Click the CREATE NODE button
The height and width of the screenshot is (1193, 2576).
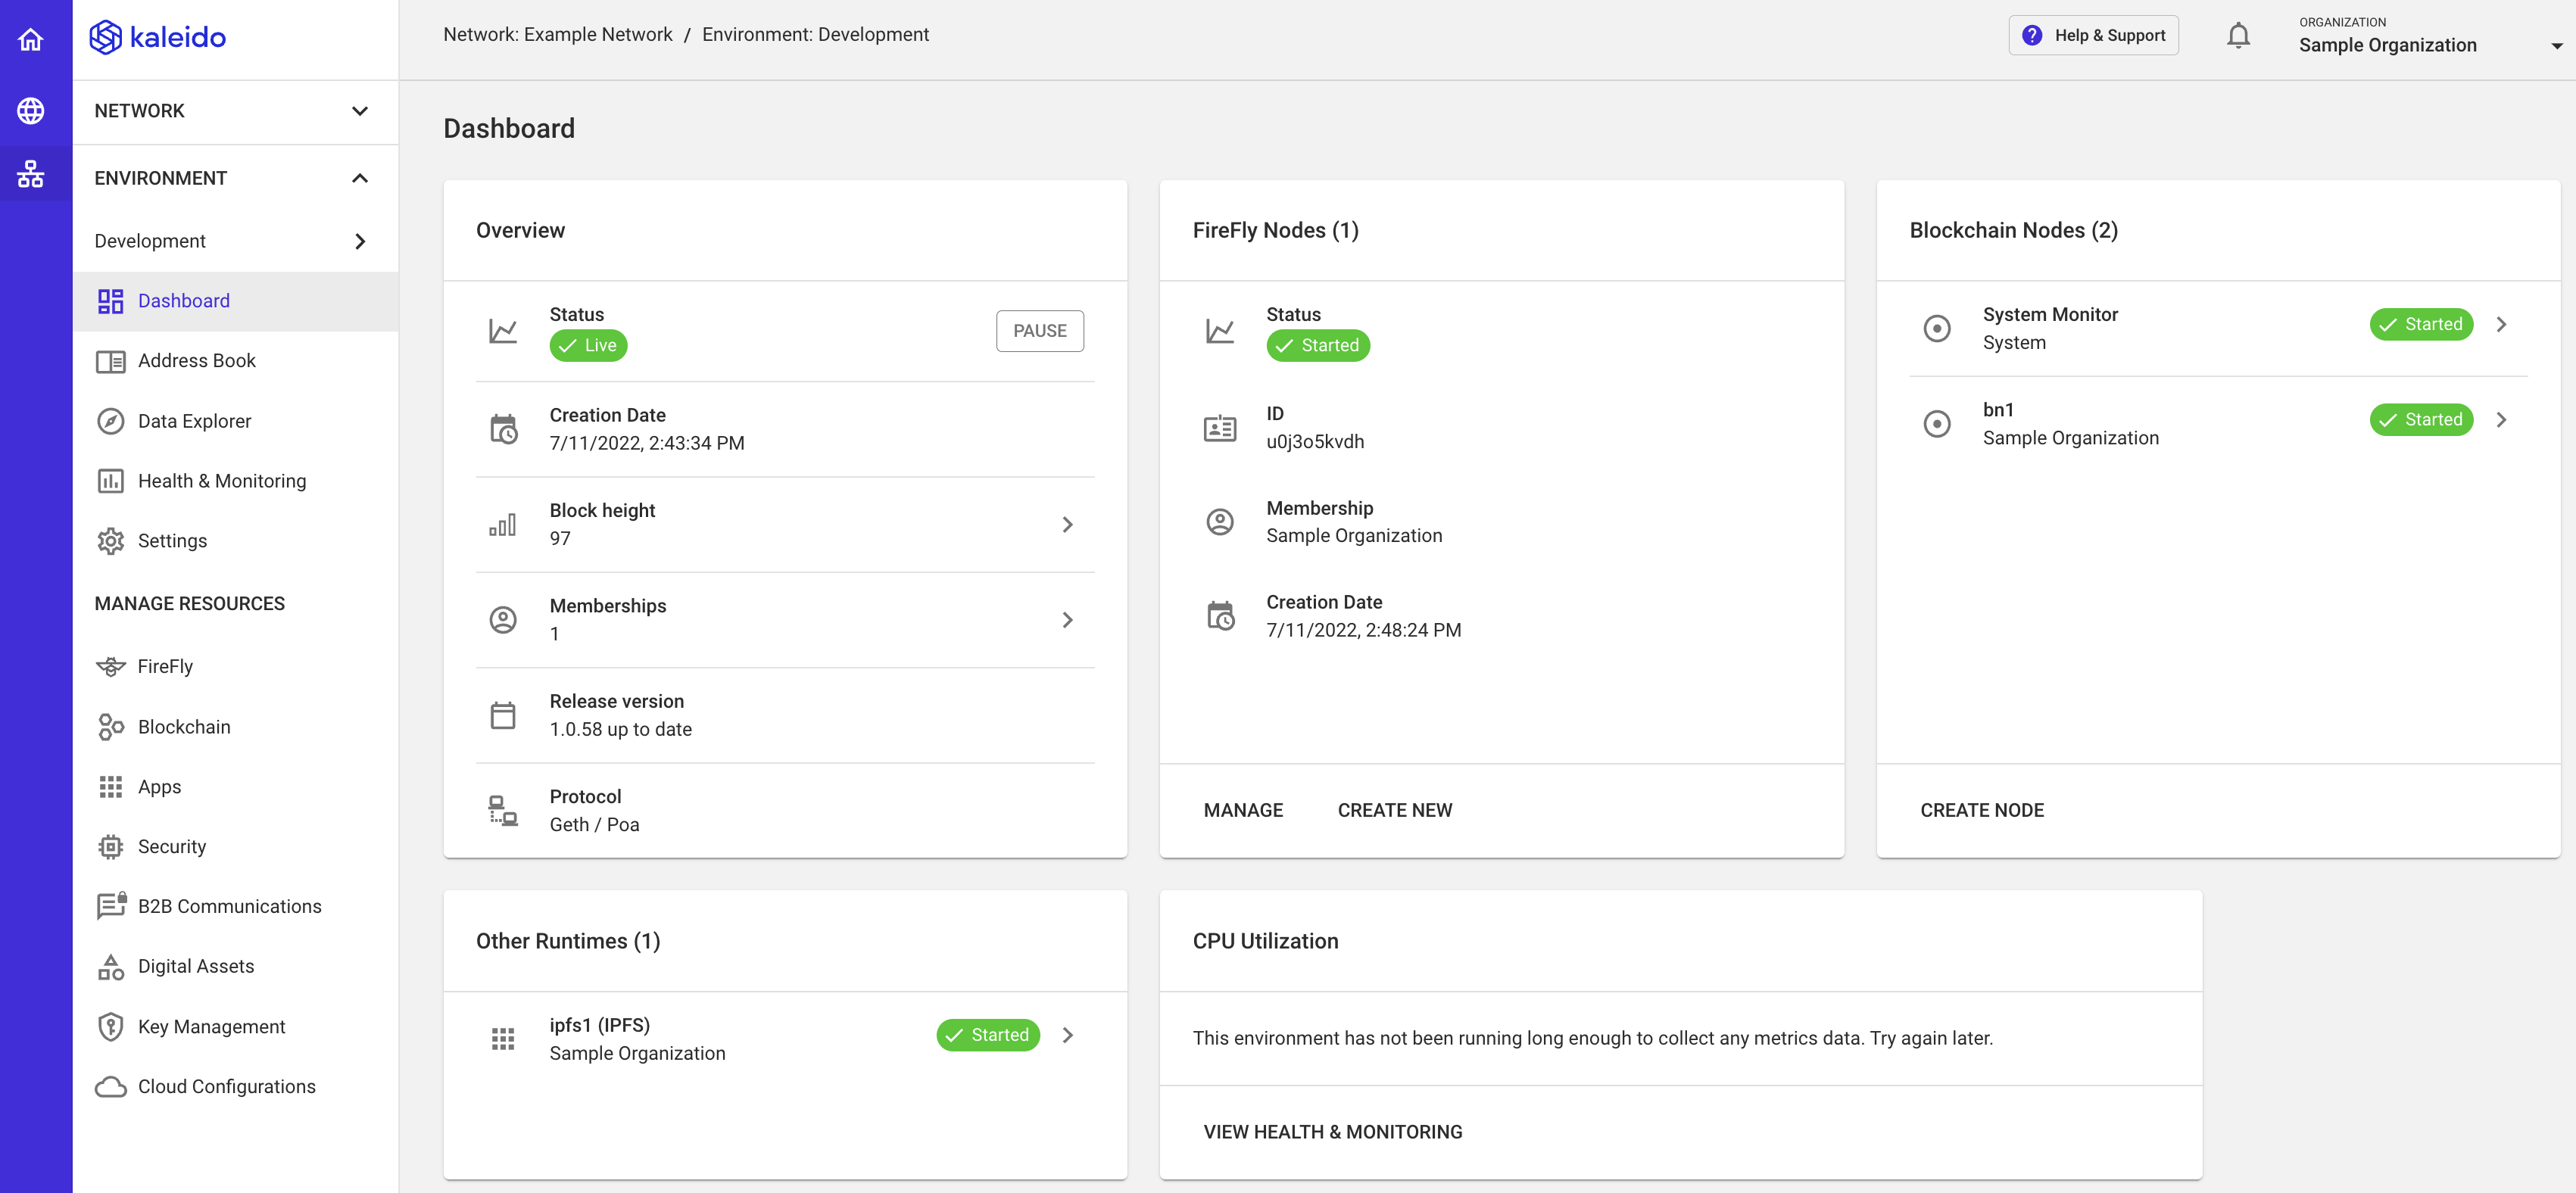pos(1981,810)
